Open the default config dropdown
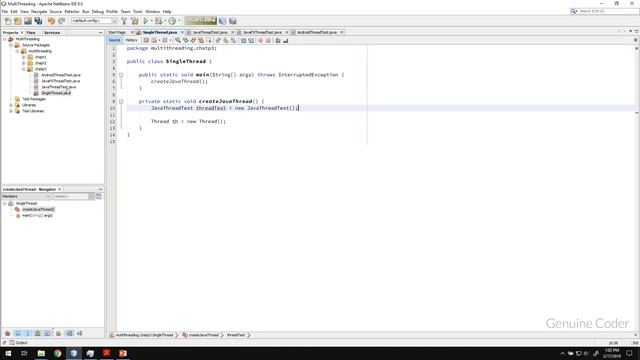 point(94,21)
